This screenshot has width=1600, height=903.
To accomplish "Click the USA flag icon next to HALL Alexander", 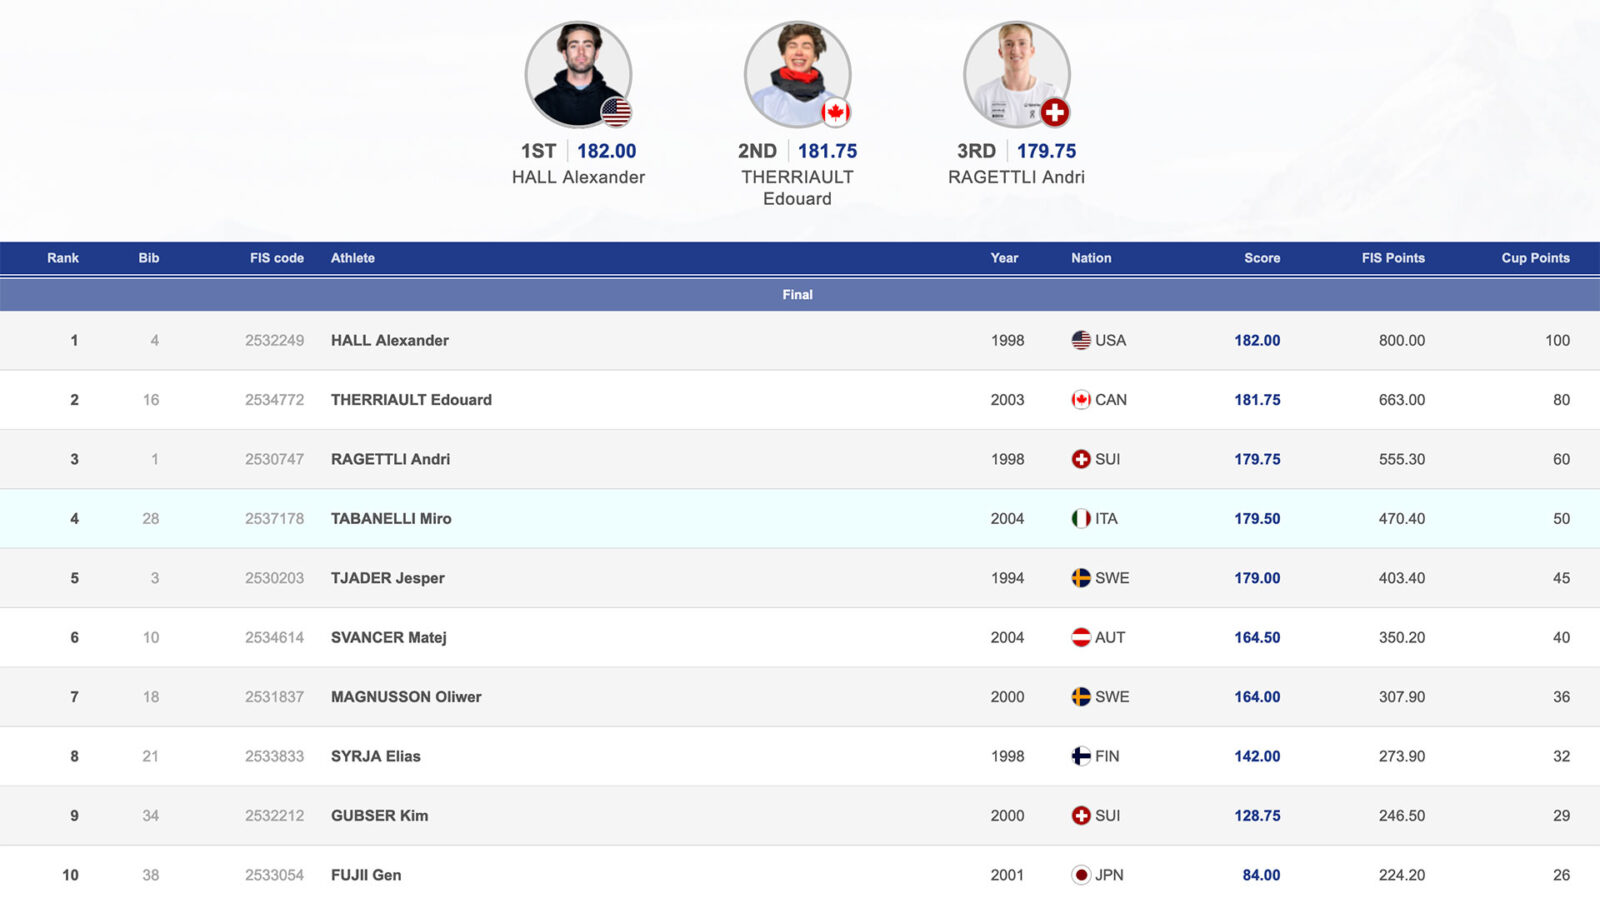I will pos(1078,340).
